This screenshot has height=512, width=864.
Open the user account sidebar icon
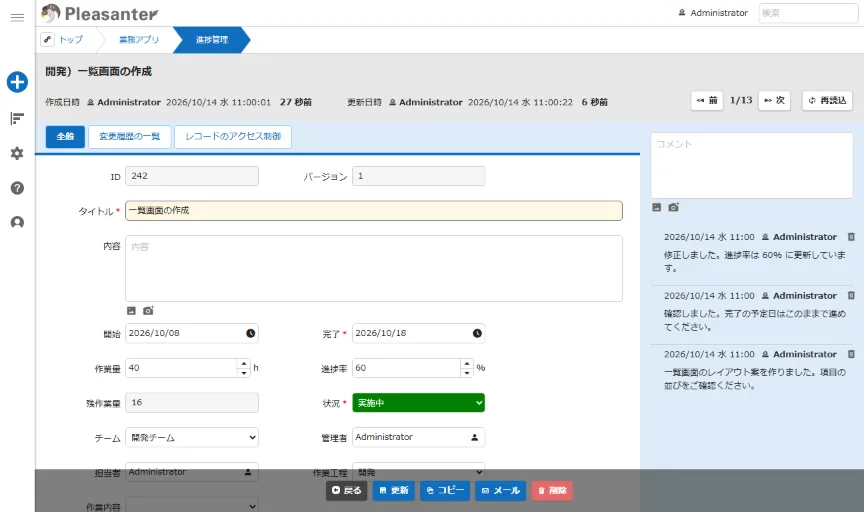point(17,223)
